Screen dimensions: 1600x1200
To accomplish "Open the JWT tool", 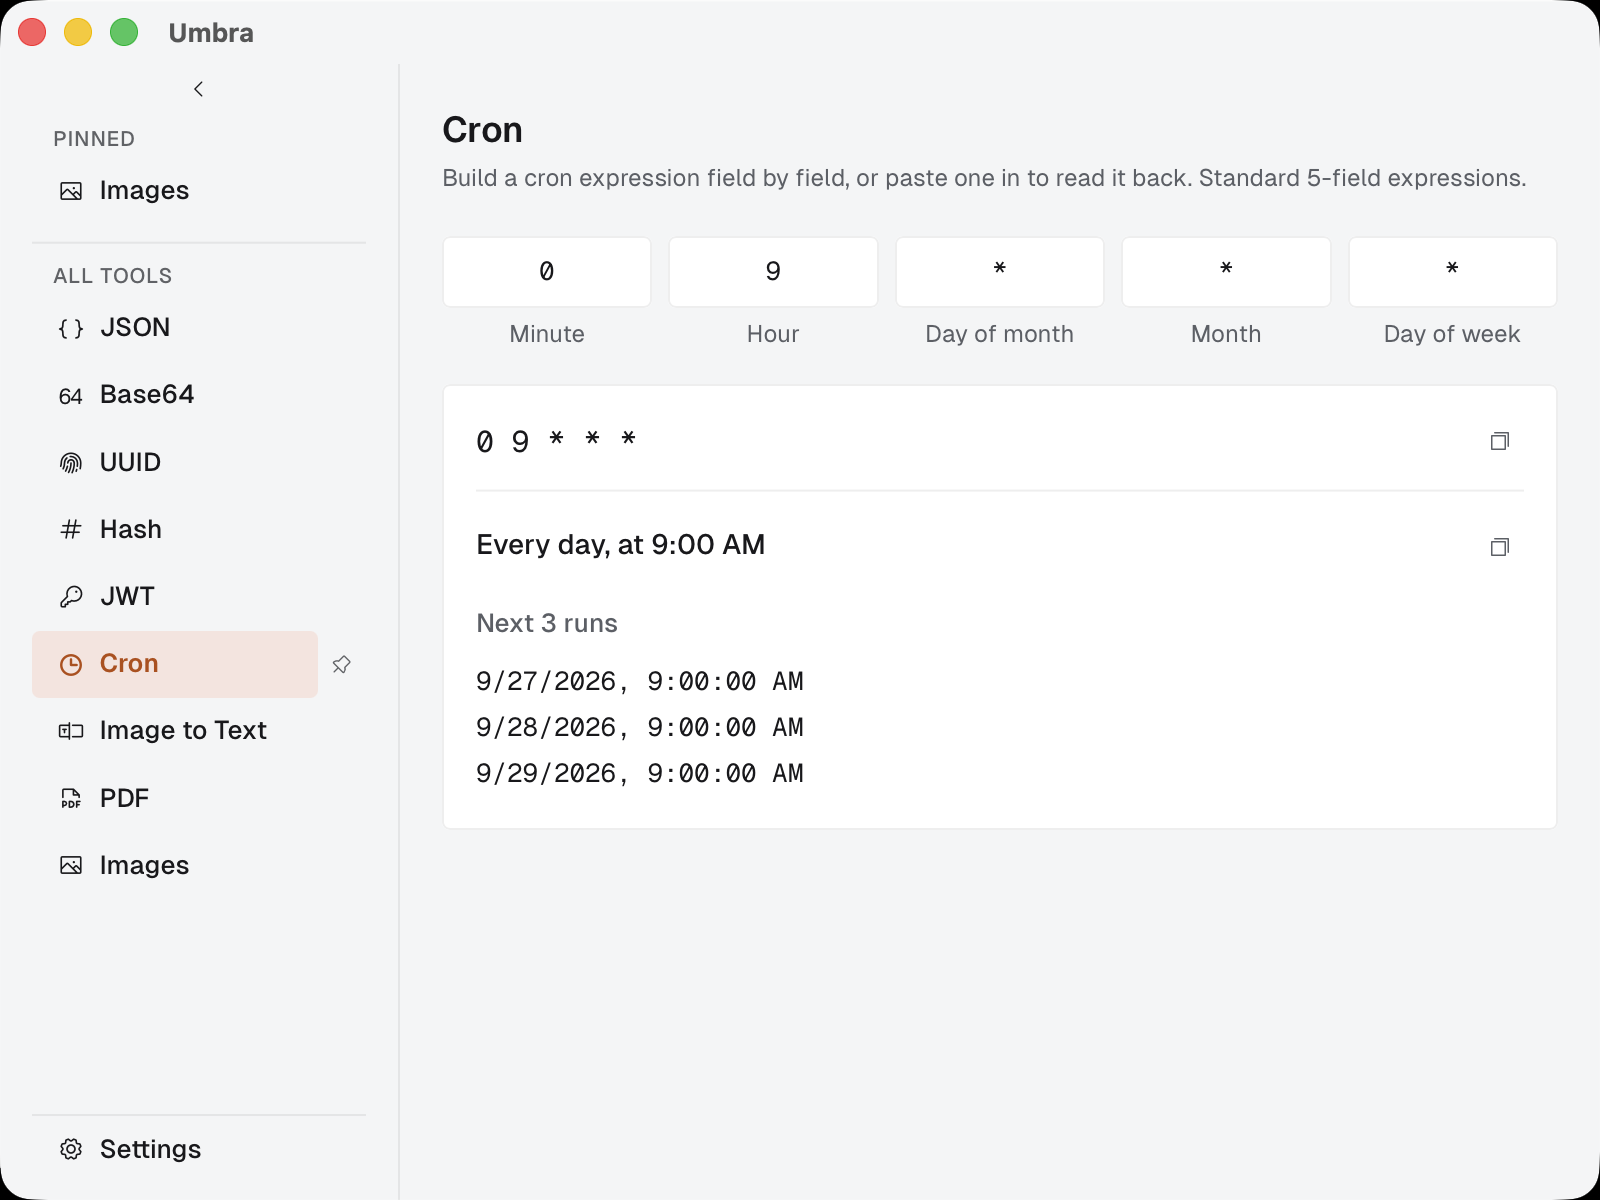I will tap(175, 597).
